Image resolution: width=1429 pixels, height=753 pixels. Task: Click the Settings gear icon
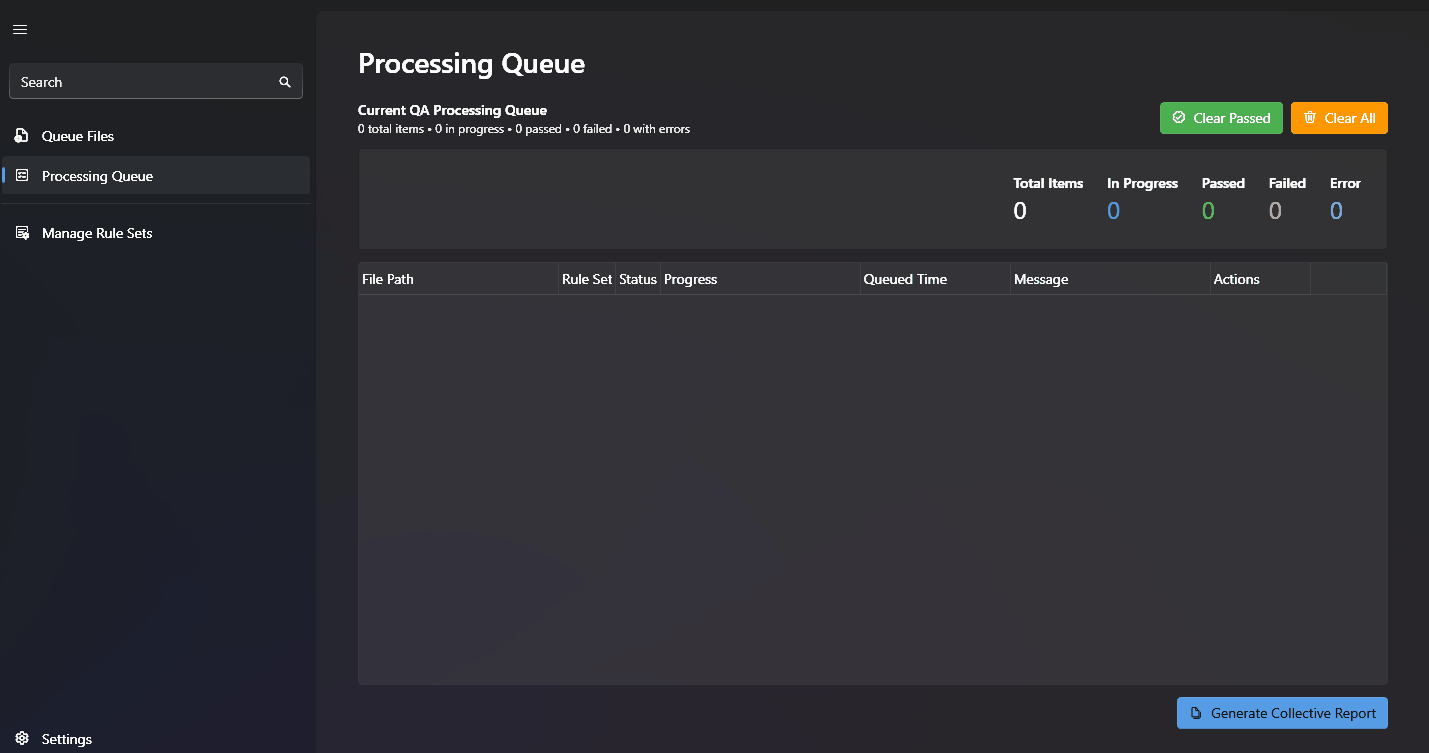21,738
